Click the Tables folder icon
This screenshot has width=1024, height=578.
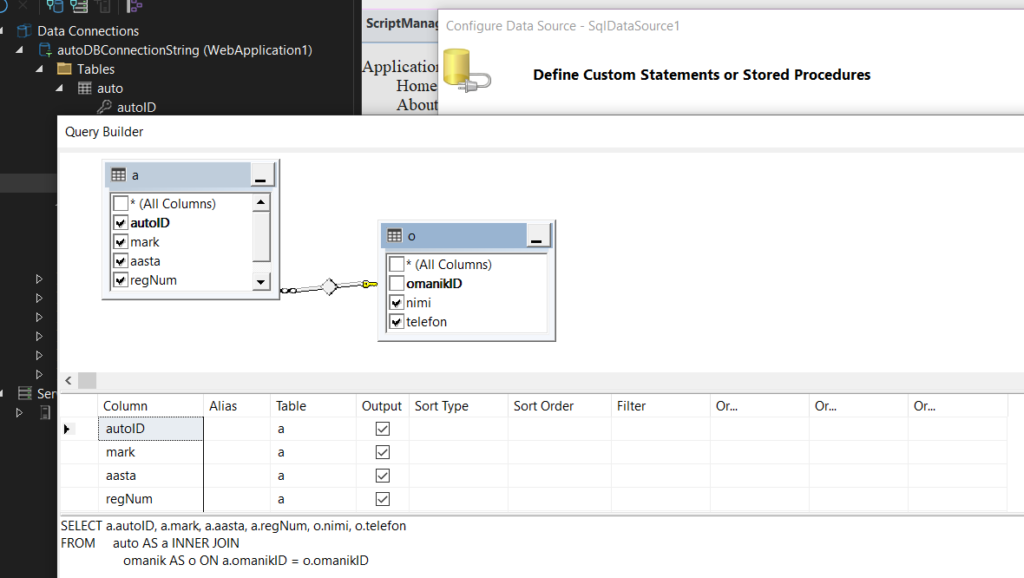pyautogui.click(x=64, y=69)
